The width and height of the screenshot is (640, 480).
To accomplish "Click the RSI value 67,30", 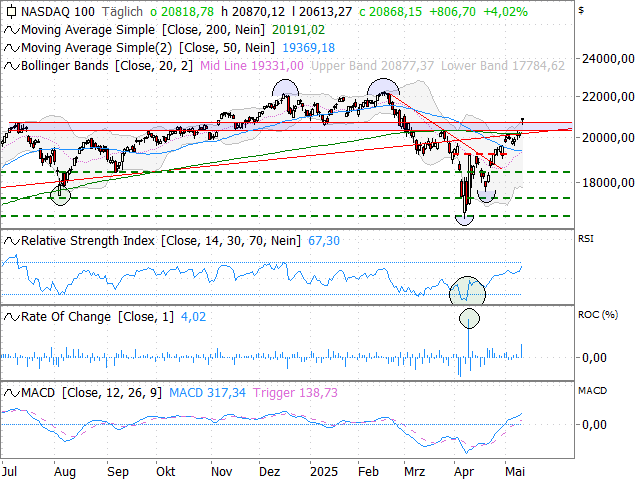I will [x=324, y=241].
